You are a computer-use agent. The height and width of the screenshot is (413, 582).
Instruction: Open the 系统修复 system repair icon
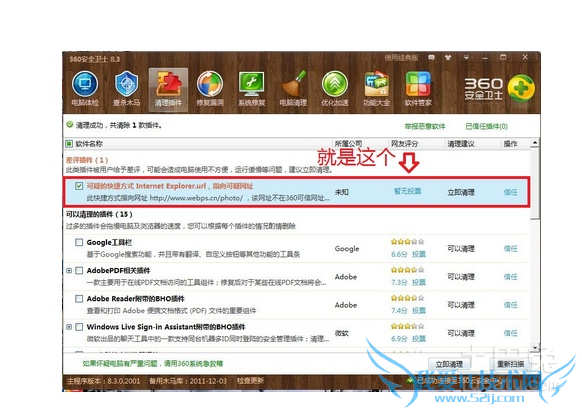pyautogui.click(x=251, y=89)
